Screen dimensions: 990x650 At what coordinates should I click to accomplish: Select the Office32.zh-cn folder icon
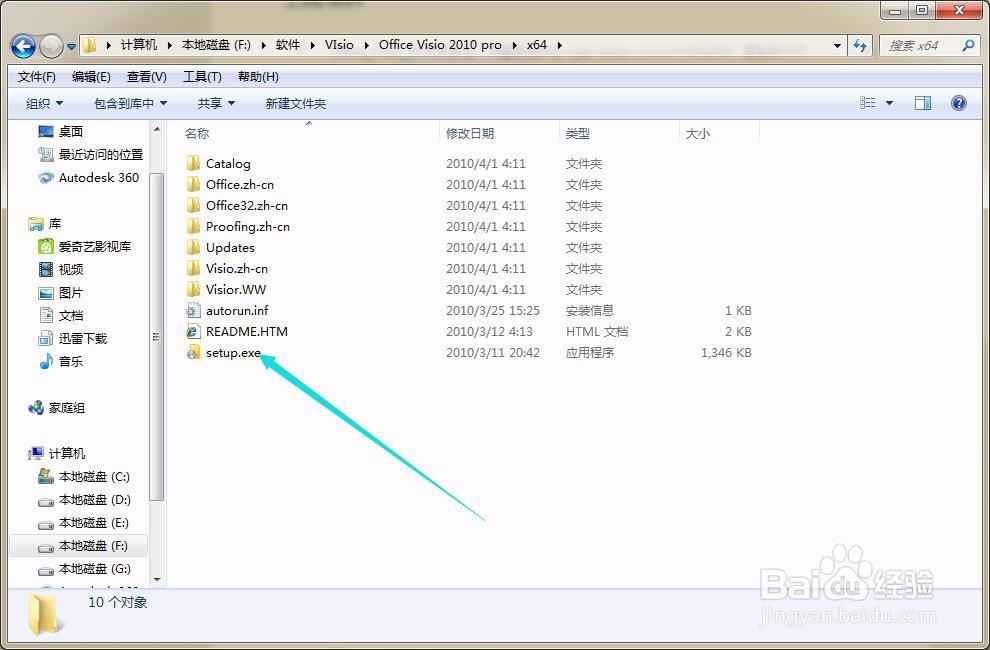pyautogui.click(x=193, y=205)
